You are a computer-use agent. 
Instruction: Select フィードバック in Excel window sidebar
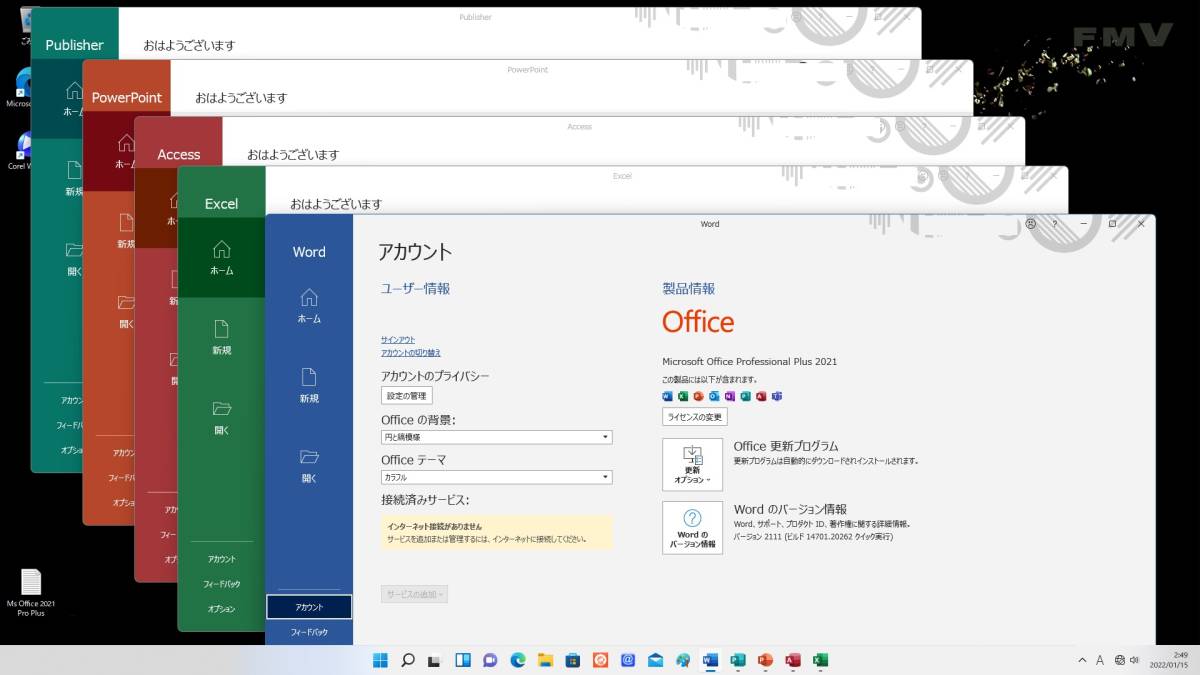point(222,584)
